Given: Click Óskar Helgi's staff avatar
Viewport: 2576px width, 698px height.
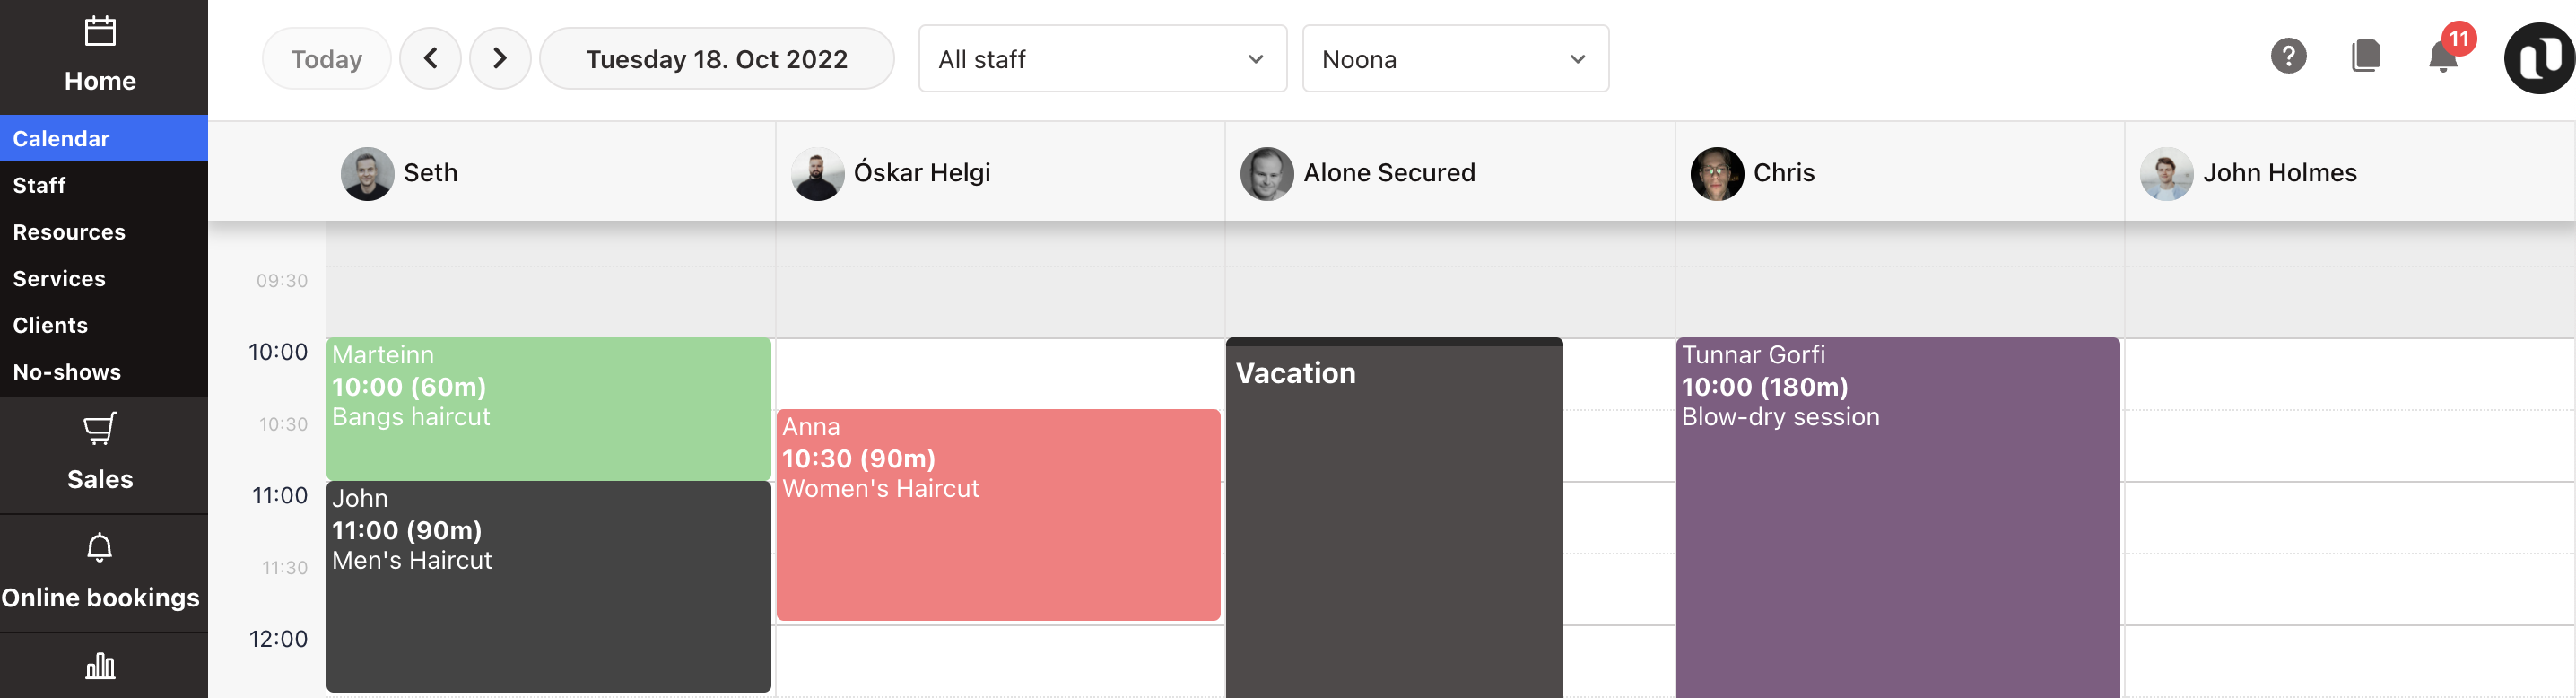Looking at the screenshot, I should point(817,174).
